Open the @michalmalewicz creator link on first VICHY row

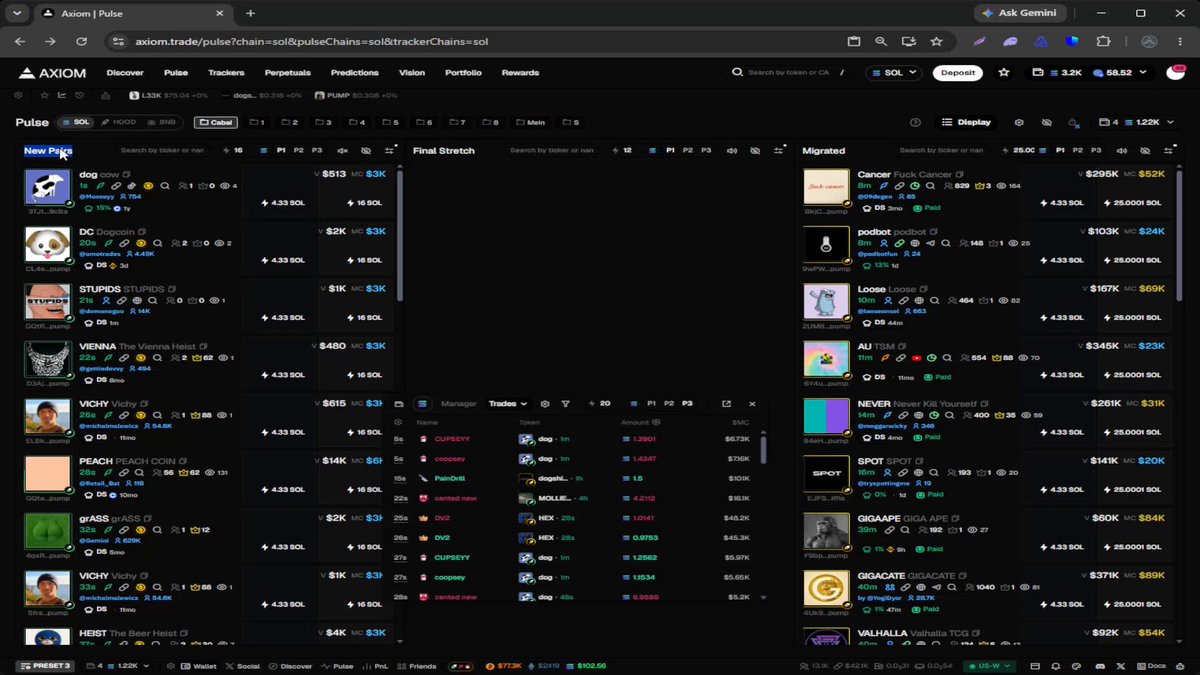(x=112, y=426)
